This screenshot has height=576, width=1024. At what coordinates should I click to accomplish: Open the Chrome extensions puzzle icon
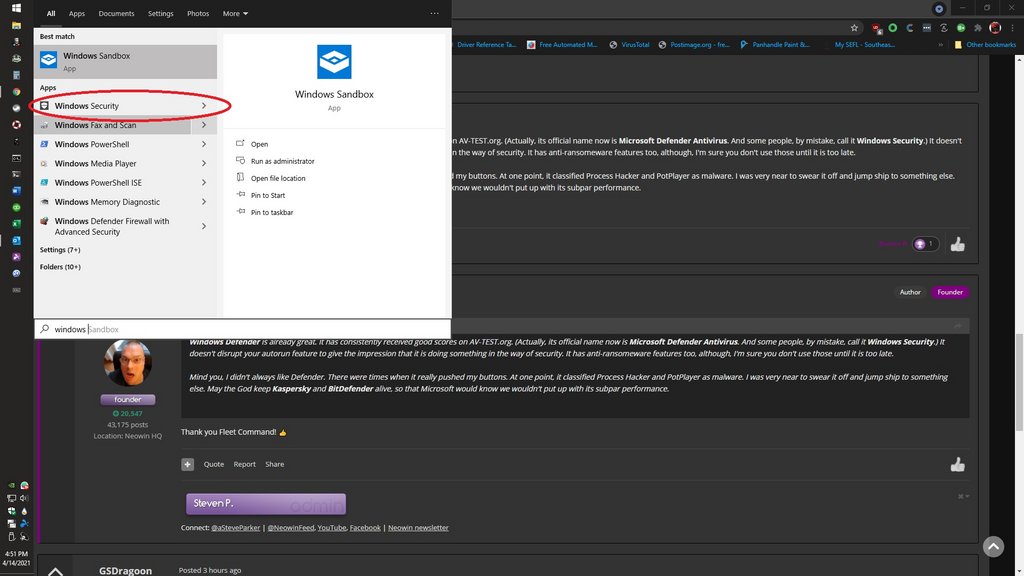[978, 28]
